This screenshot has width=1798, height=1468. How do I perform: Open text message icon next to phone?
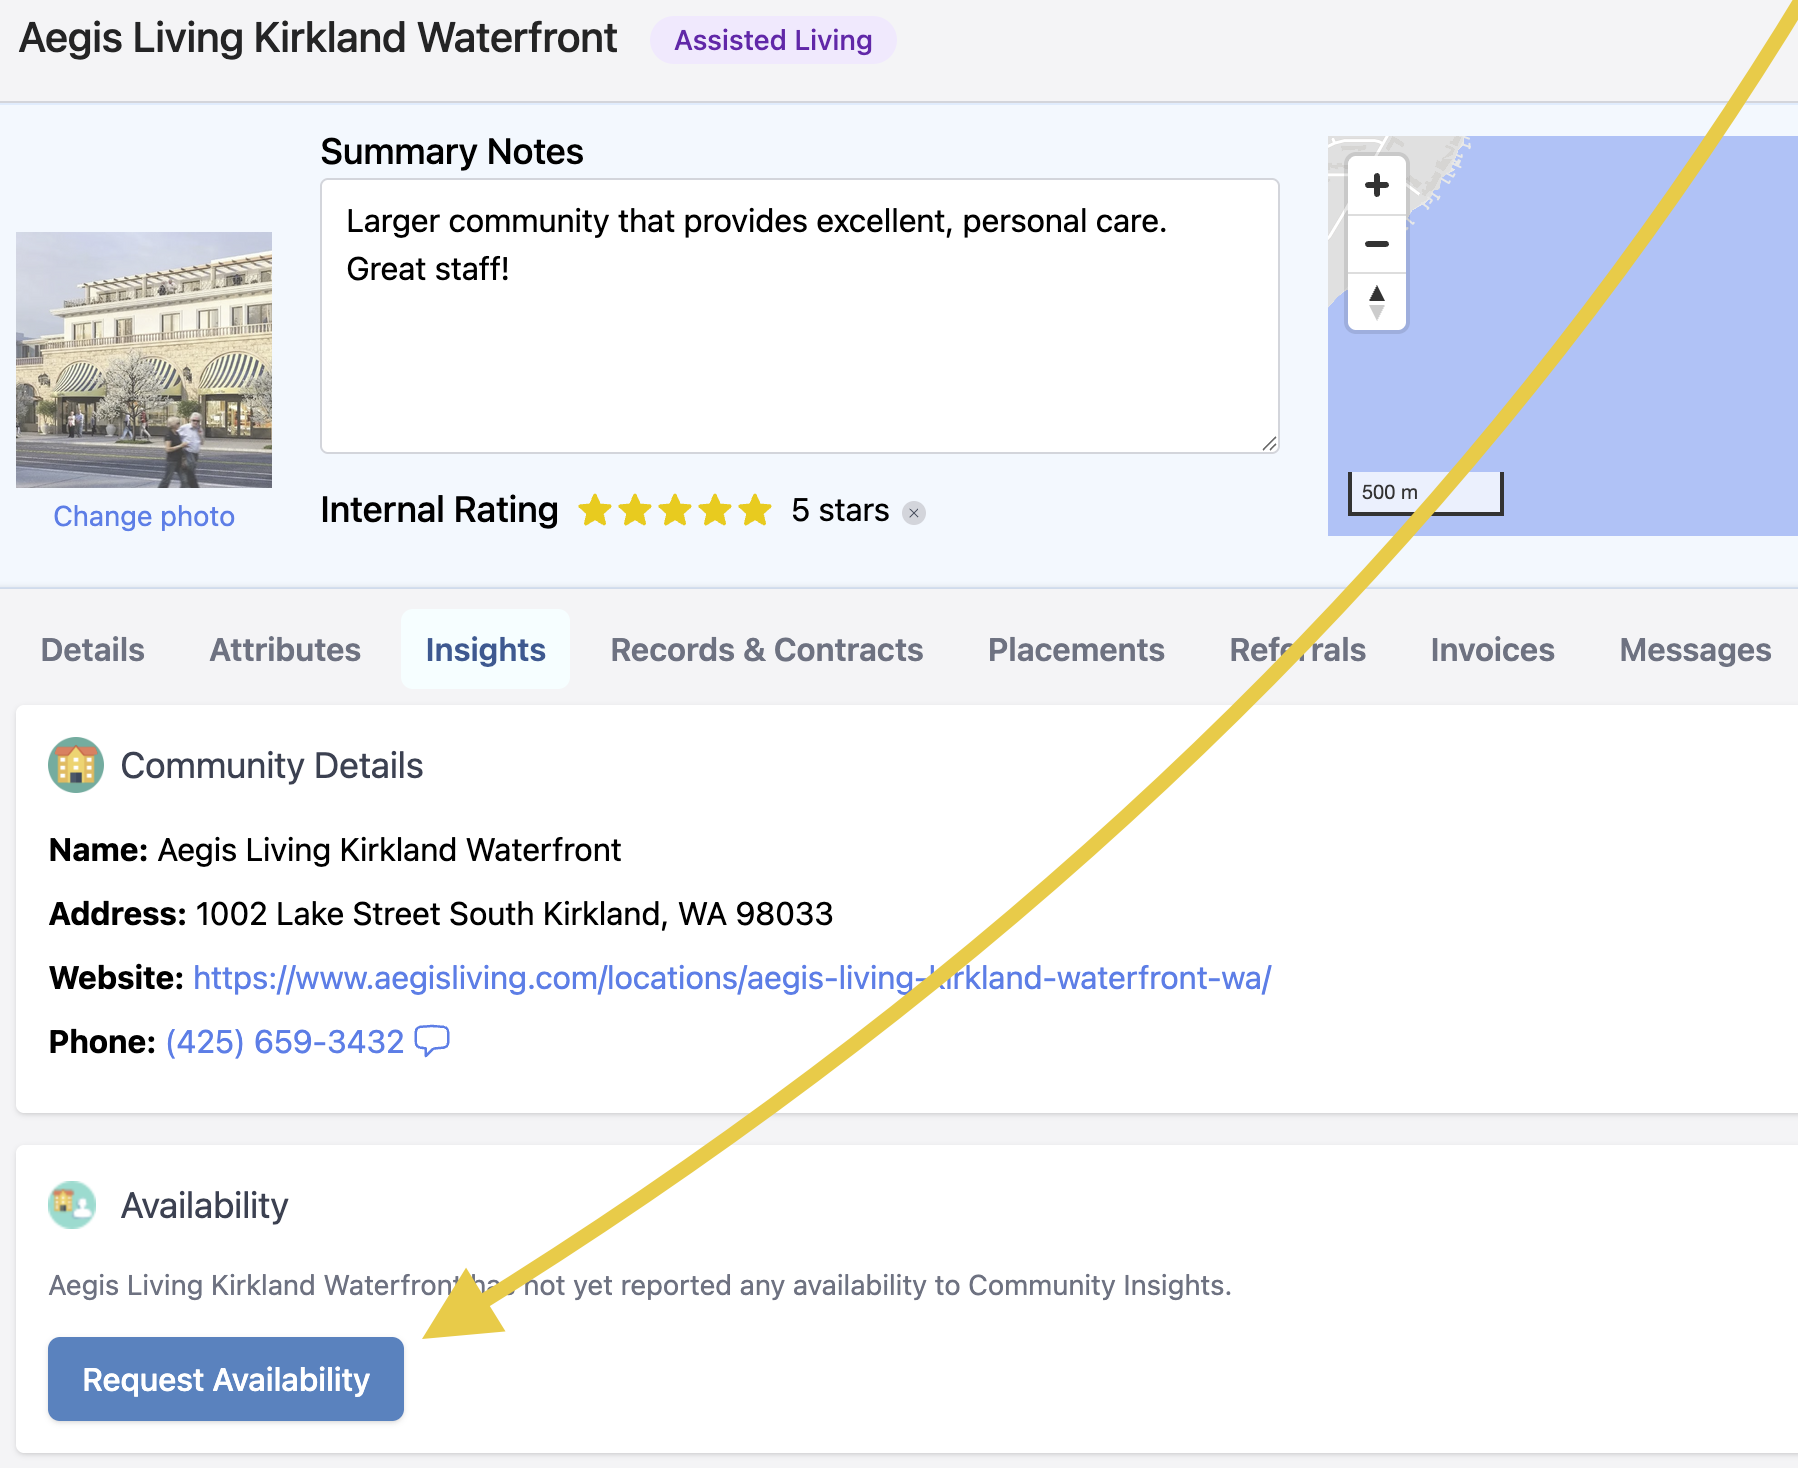click(x=432, y=1041)
